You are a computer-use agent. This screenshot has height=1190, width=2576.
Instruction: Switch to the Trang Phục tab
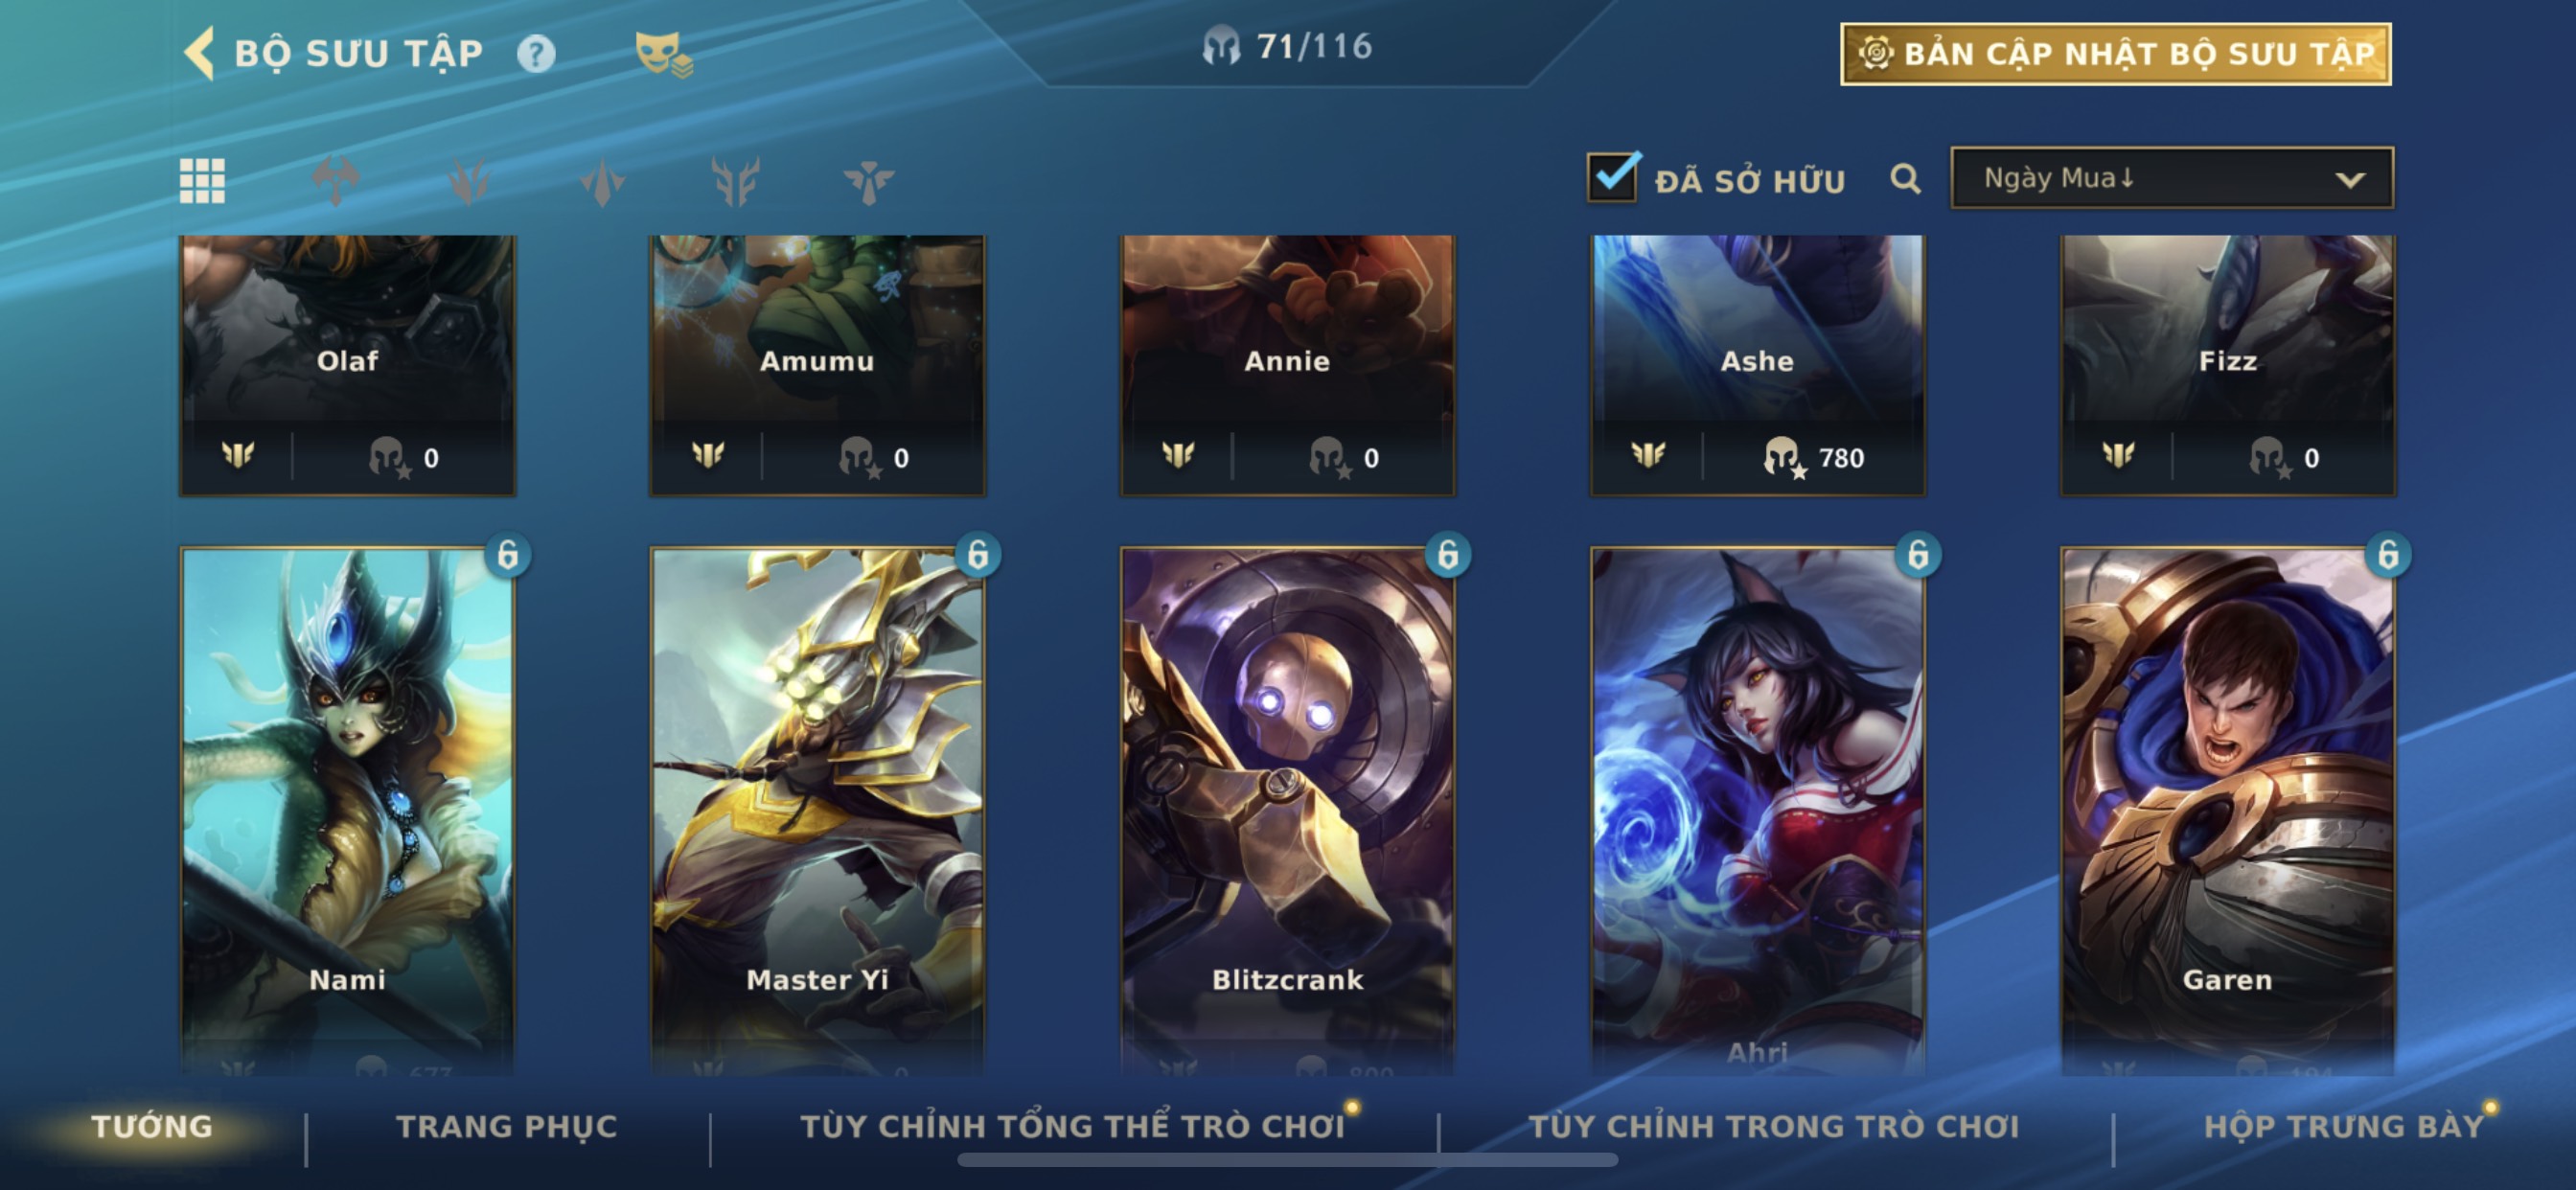coord(506,1127)
